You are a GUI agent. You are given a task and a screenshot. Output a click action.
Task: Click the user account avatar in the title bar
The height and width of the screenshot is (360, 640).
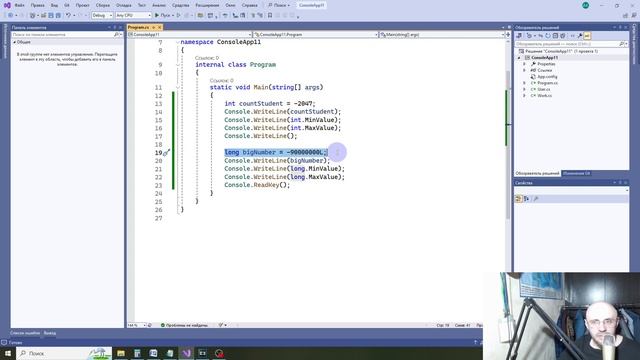click(x=585, y=5)
